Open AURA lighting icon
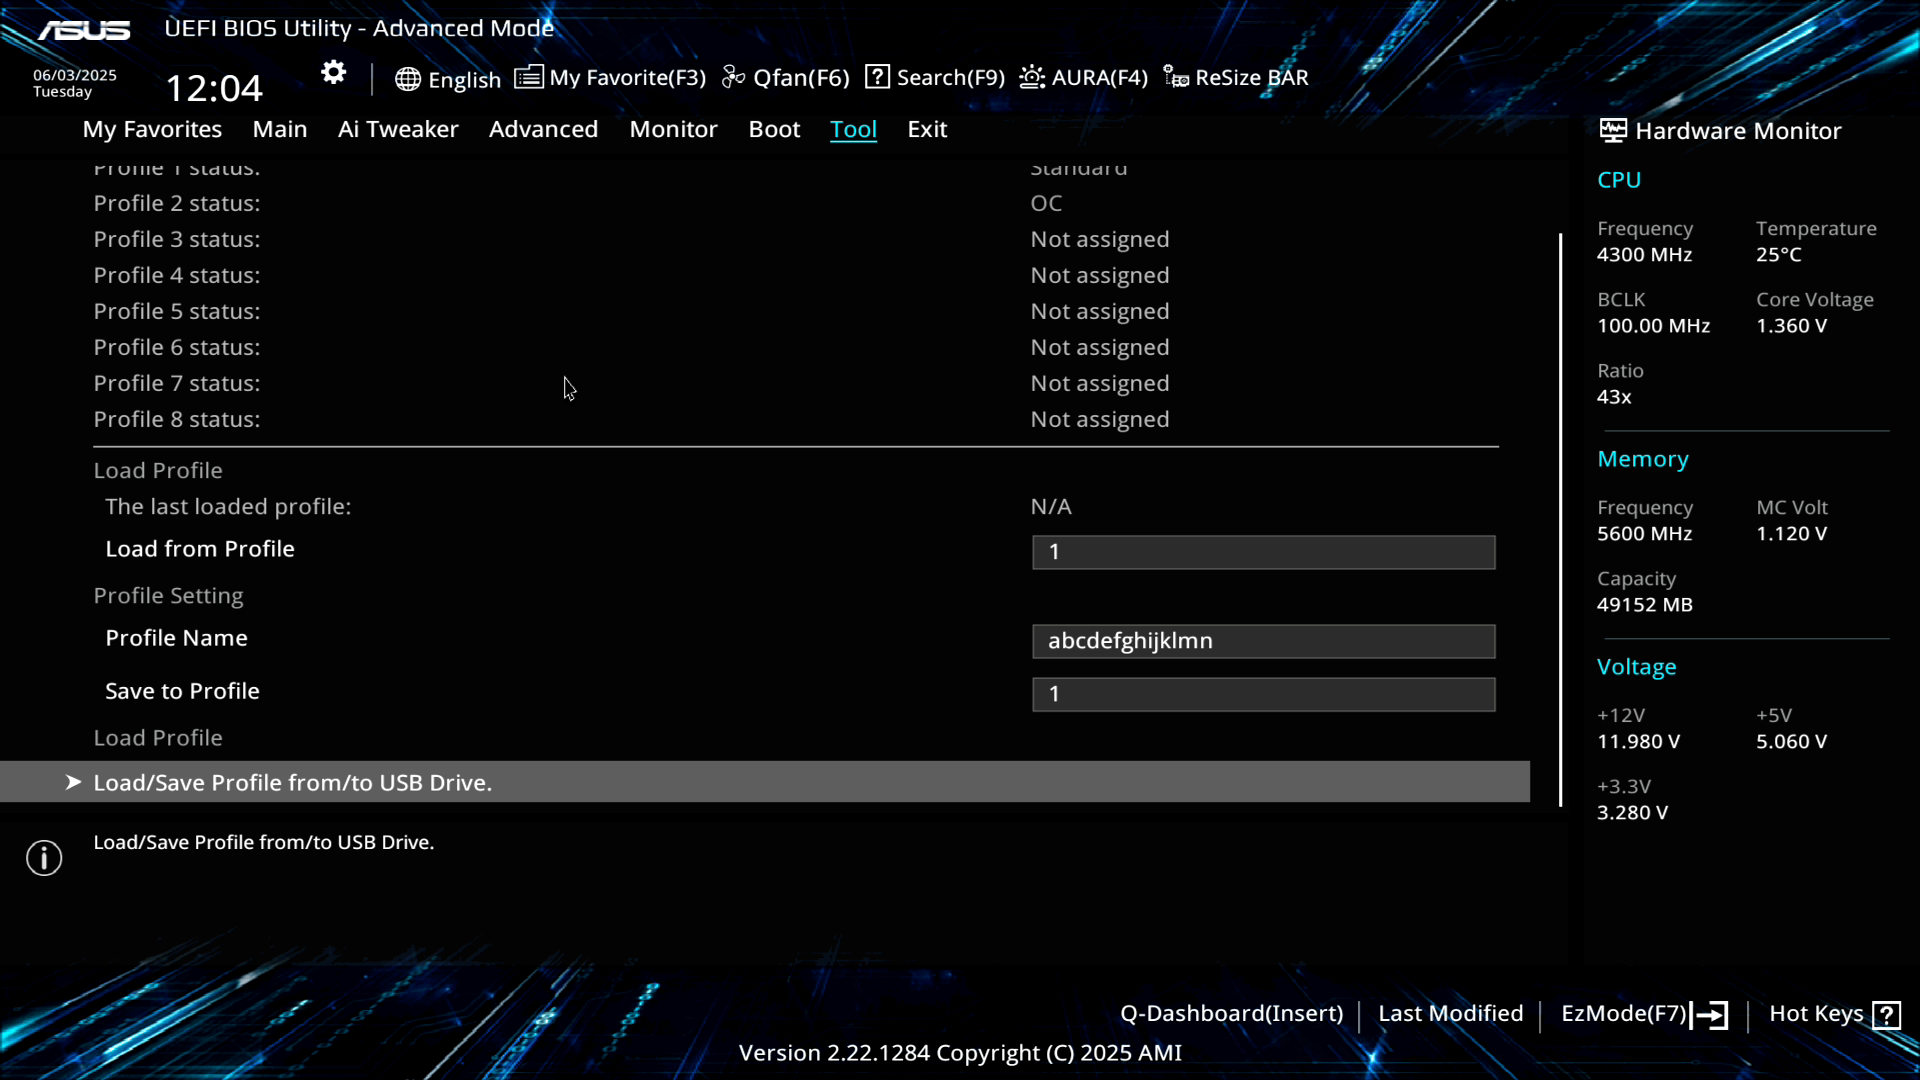This screenshot has height=1080, width=1920. click(1032, 77)
